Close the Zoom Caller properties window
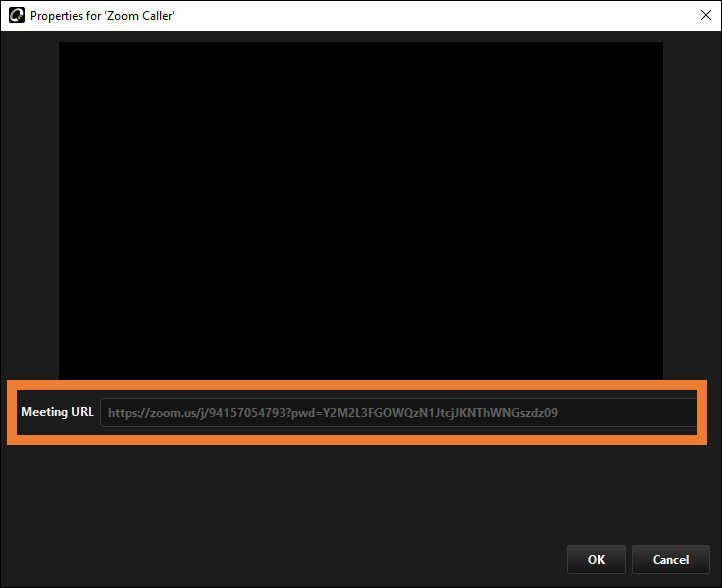 pos(705,15)
